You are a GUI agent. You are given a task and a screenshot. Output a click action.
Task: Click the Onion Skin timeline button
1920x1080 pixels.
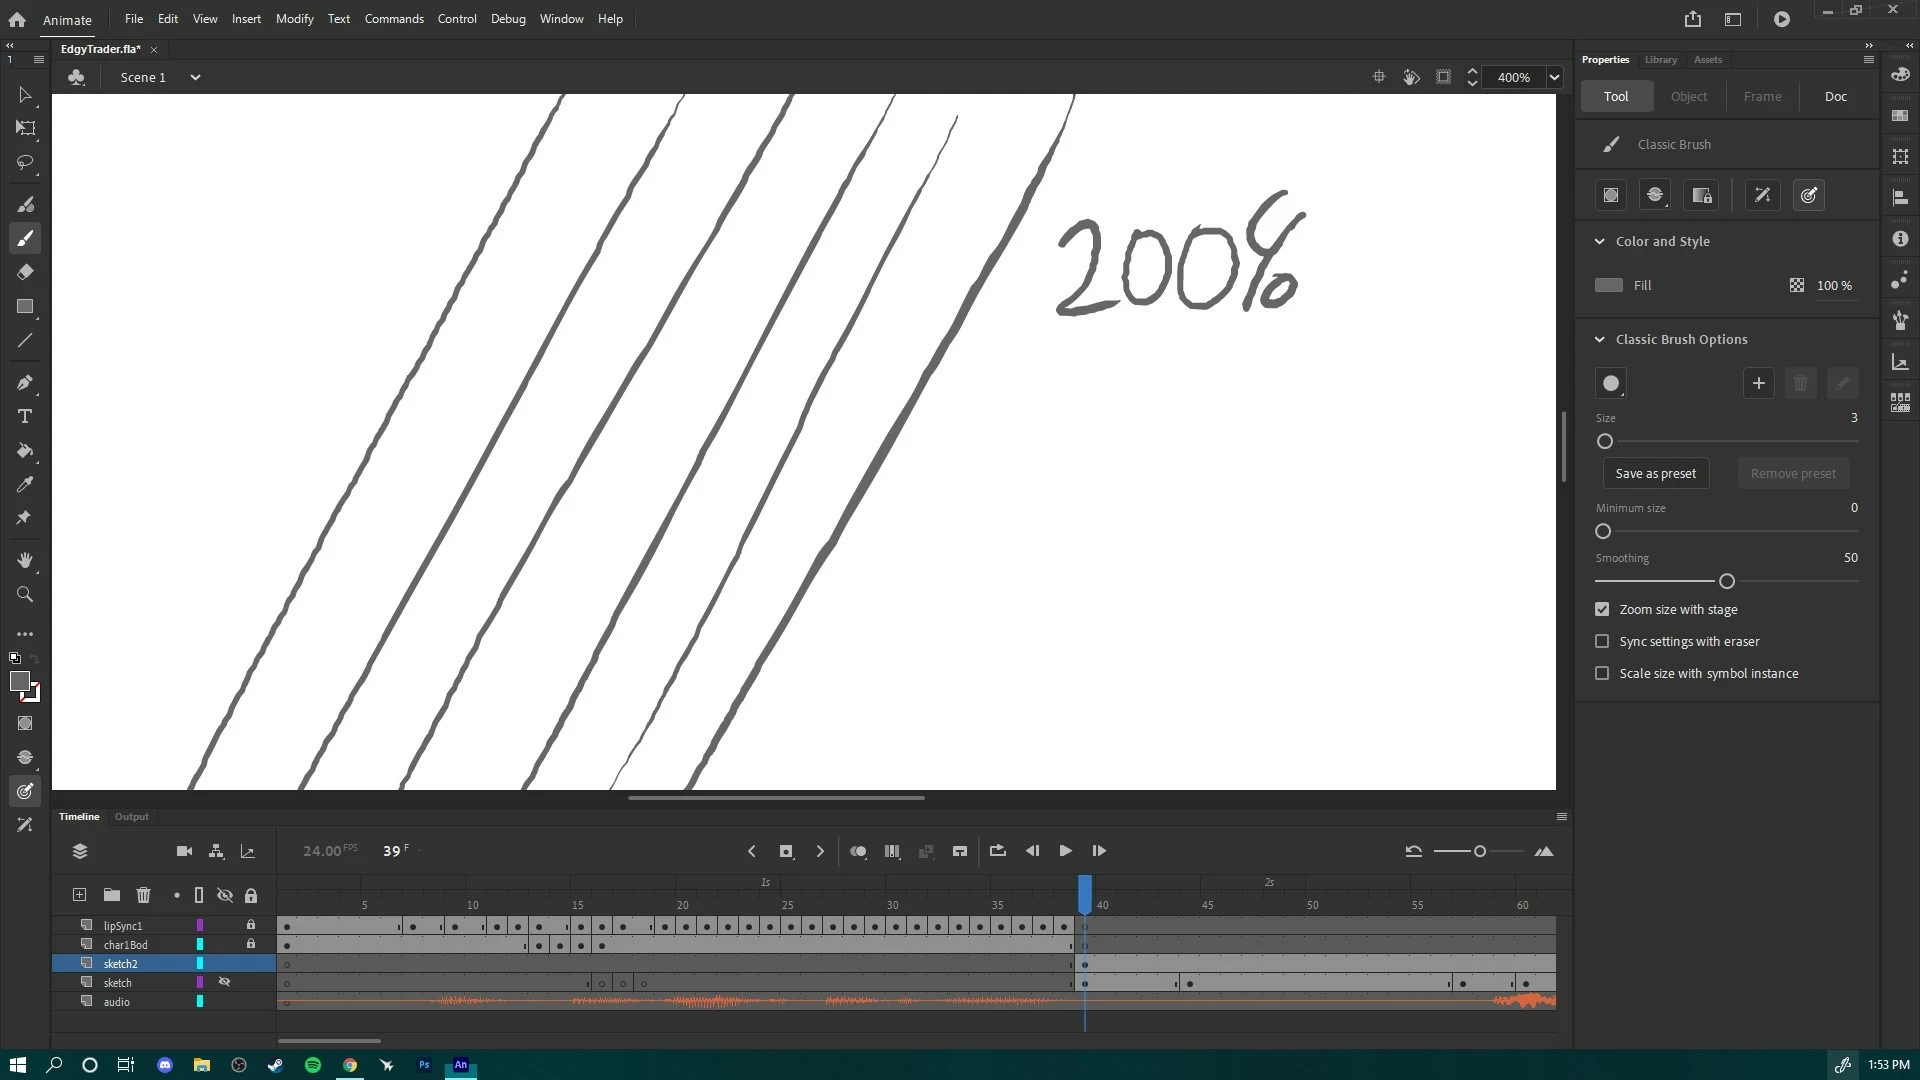click(x=858, y=851)
